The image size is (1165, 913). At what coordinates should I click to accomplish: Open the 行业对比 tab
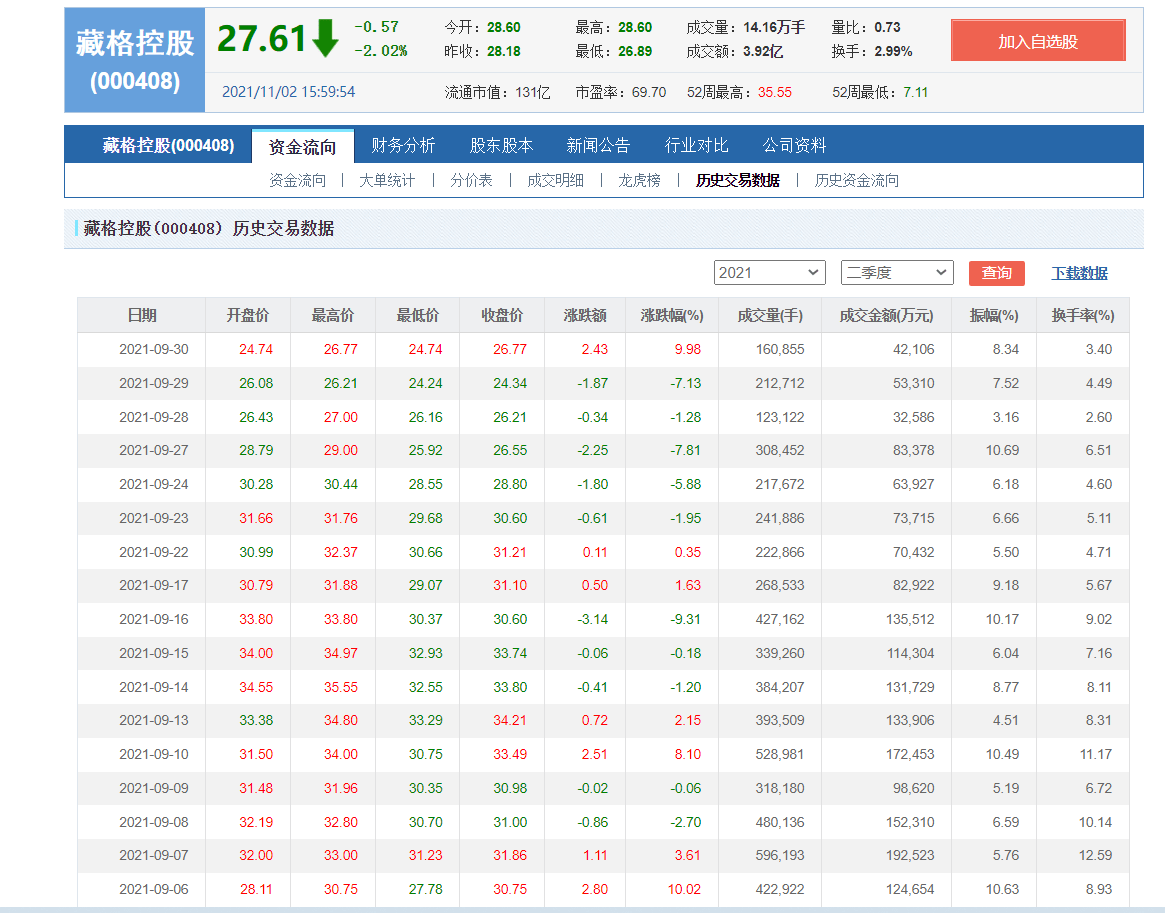tap(696, 145)
